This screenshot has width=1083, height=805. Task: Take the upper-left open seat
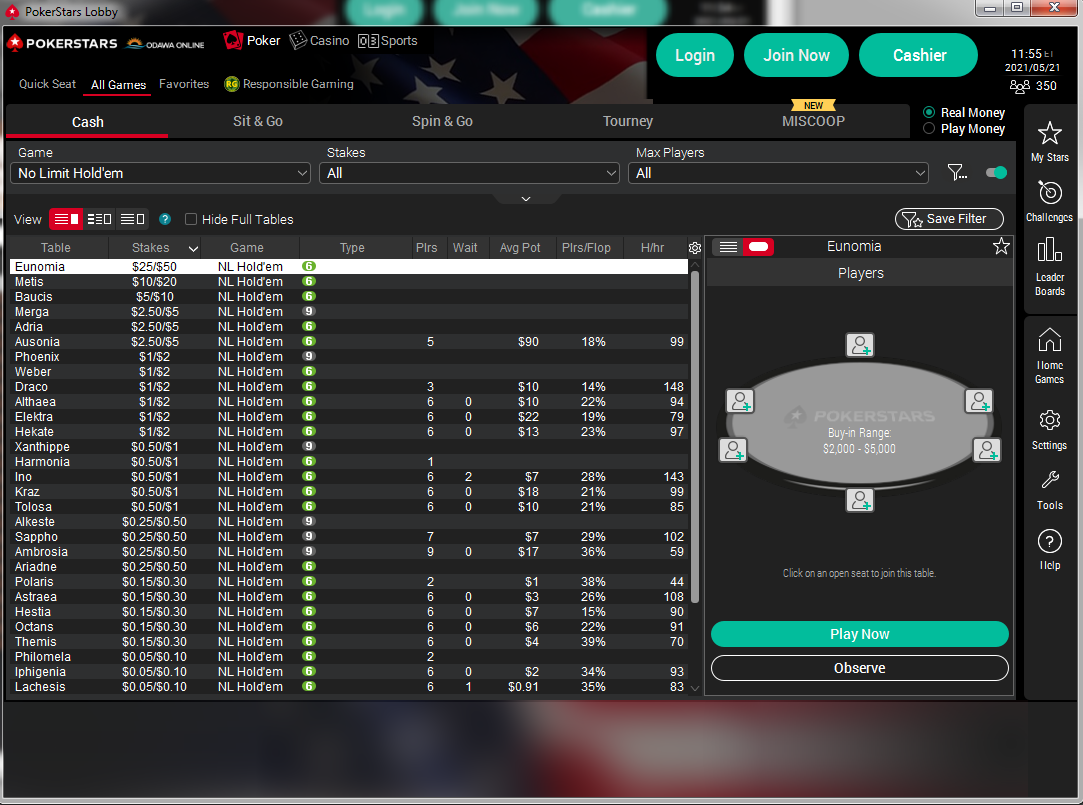(740, 400)
